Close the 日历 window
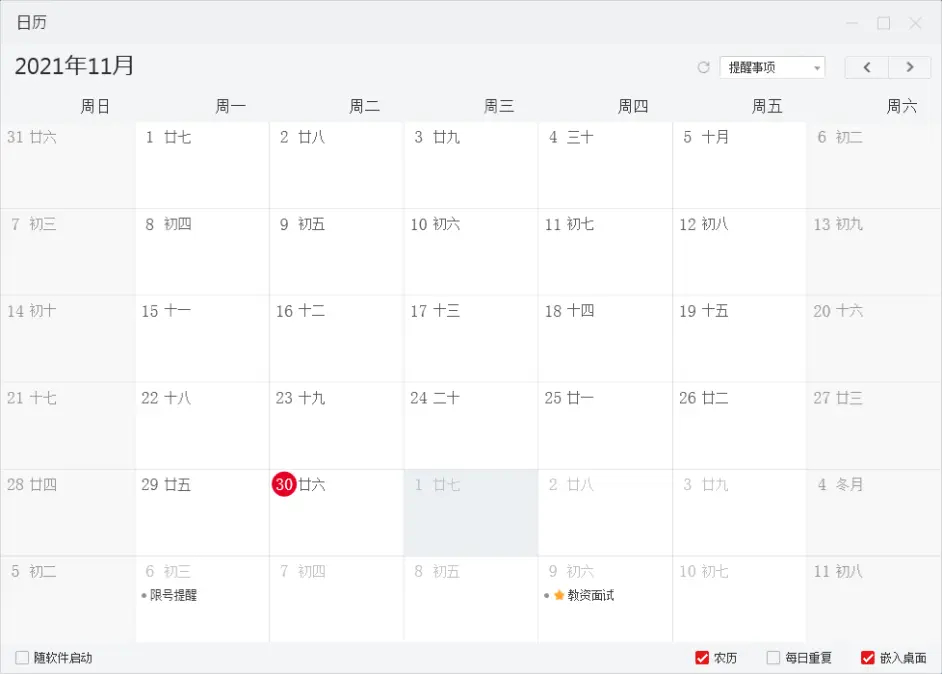The image size is (942, 674). click(915, 23)
